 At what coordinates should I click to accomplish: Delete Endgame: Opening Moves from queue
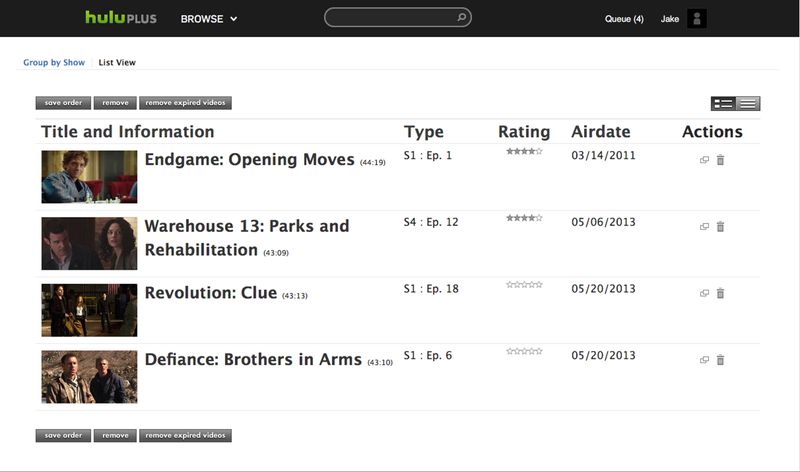720,160
